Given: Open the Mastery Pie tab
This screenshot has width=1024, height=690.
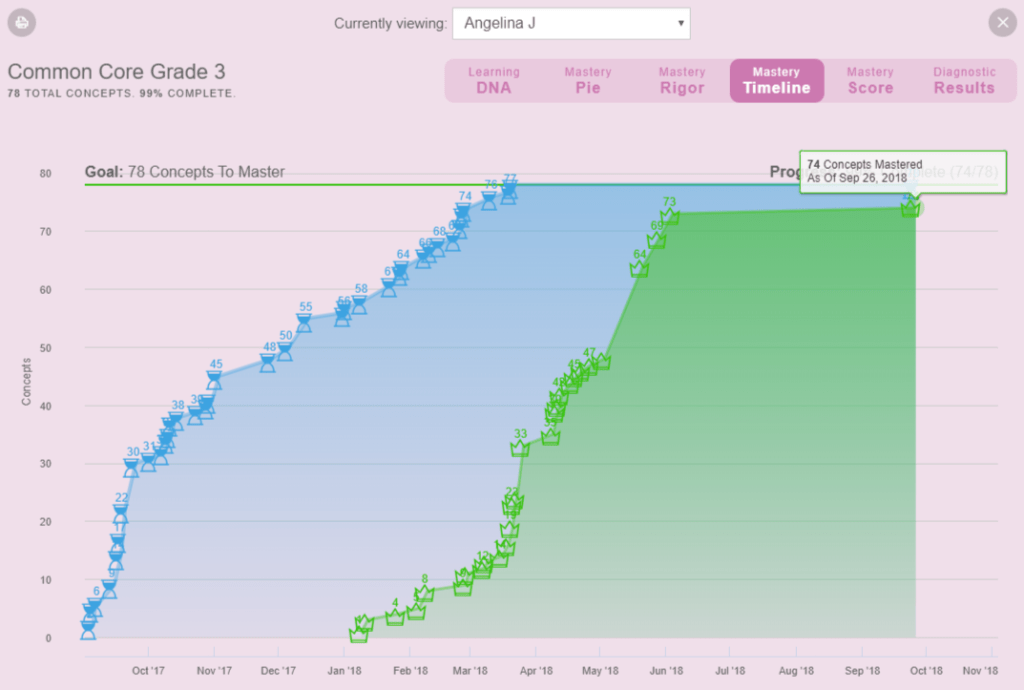Looking at the screenshot, I should point(587,80).
